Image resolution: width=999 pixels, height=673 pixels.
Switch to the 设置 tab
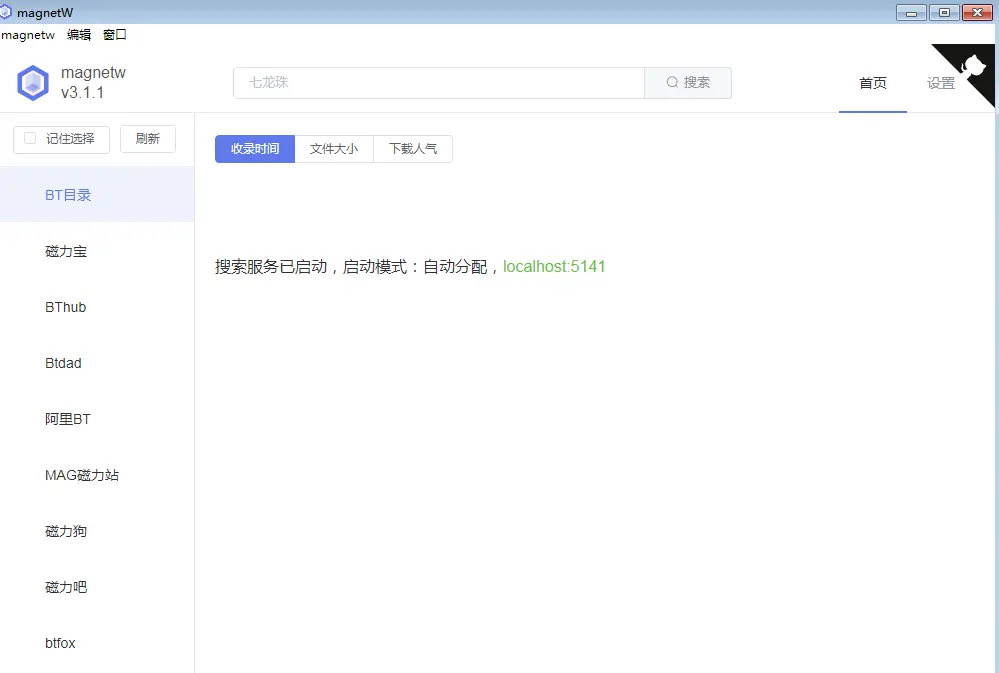coord(941,83)
